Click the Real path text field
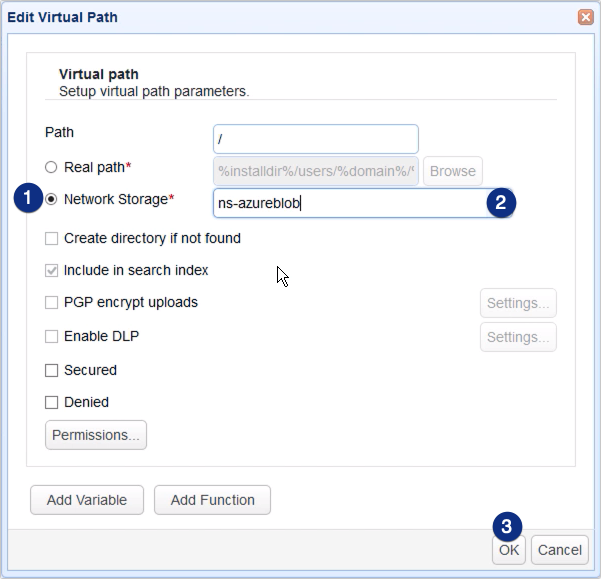Image resolution: width=601 pixels, height=579 pixels. tap(315, 171)
